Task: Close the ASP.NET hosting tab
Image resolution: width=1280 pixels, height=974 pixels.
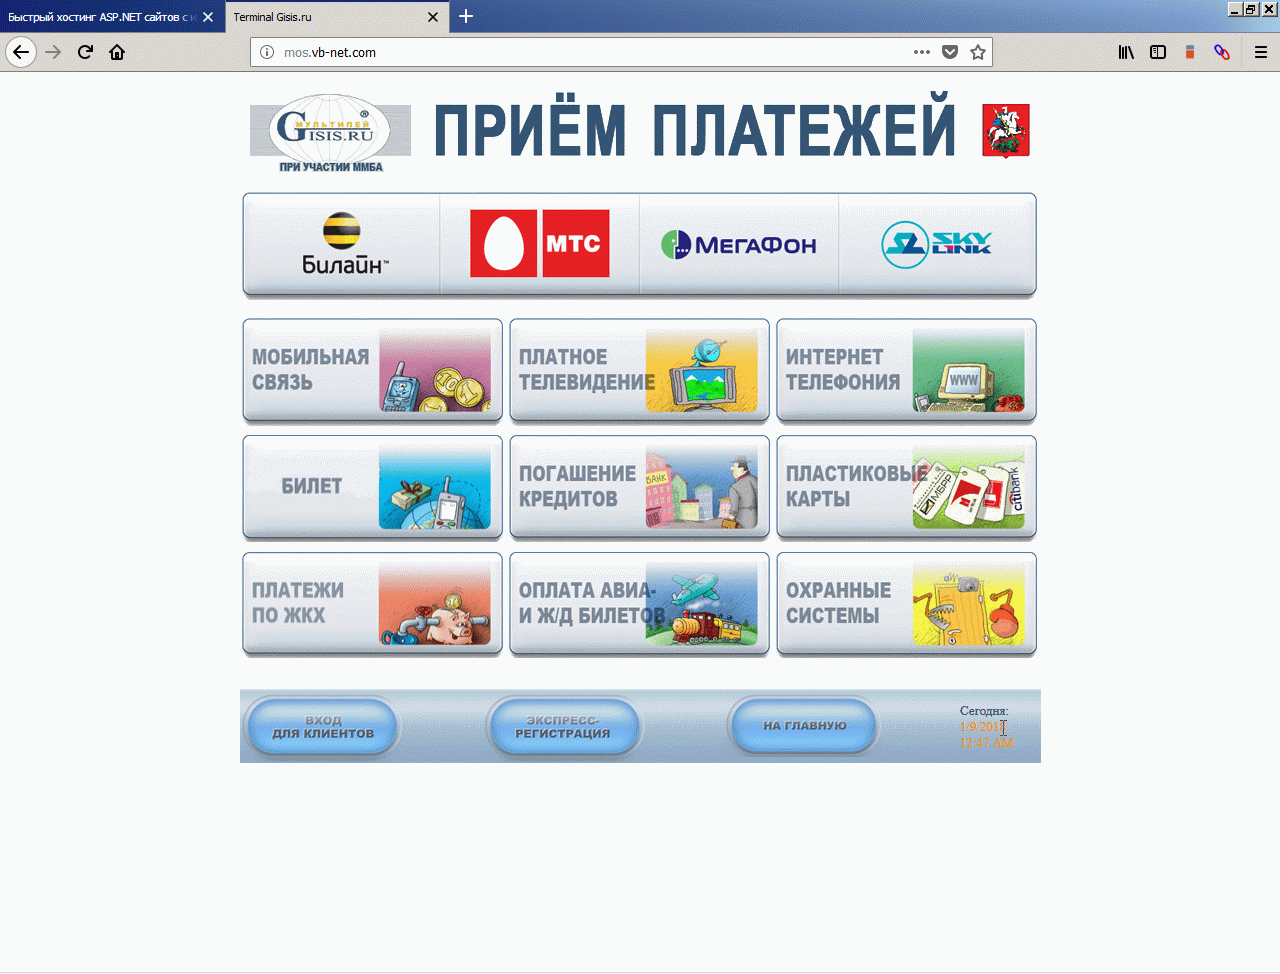Action: pos(208,17)
